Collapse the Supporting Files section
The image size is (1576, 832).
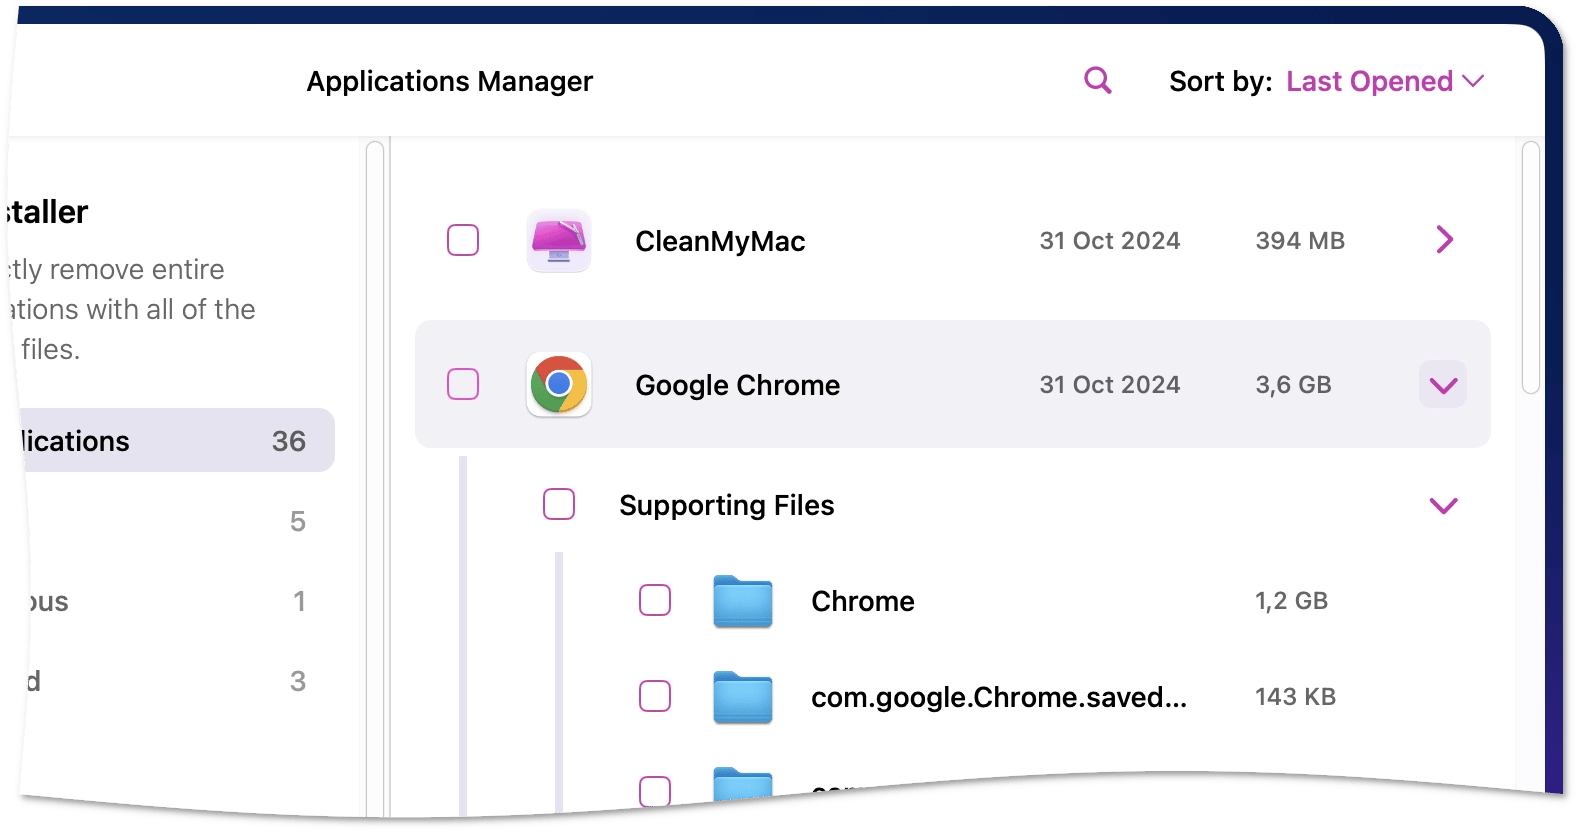(x=1443, y=505)
